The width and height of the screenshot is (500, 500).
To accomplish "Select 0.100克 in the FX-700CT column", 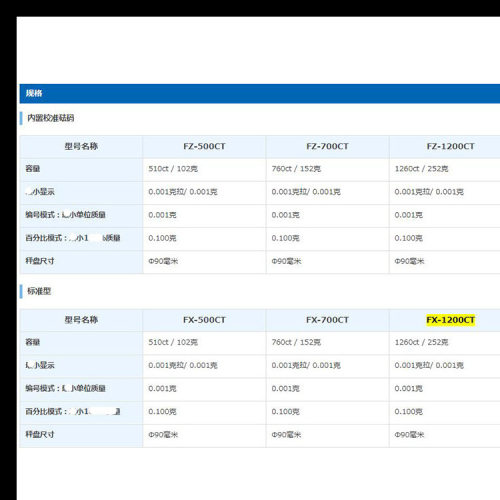I will tap(285, 412).
